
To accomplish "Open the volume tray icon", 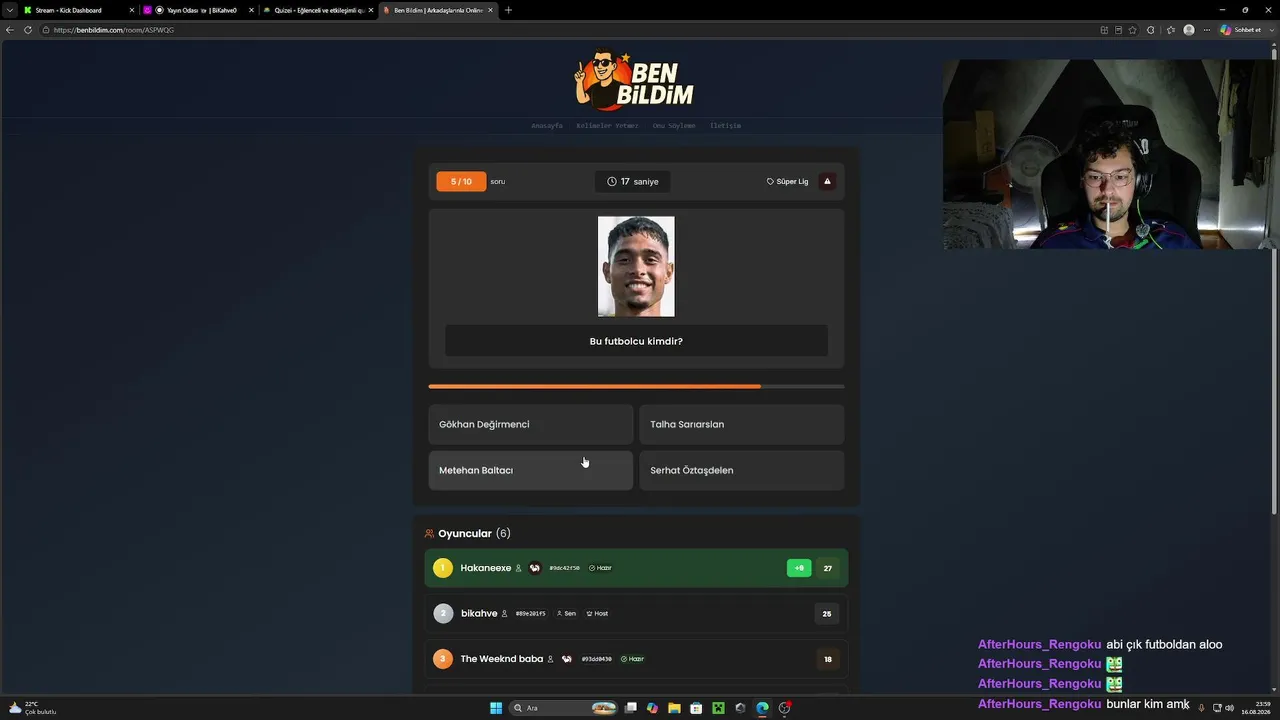I will click(x=1229, y=708).
